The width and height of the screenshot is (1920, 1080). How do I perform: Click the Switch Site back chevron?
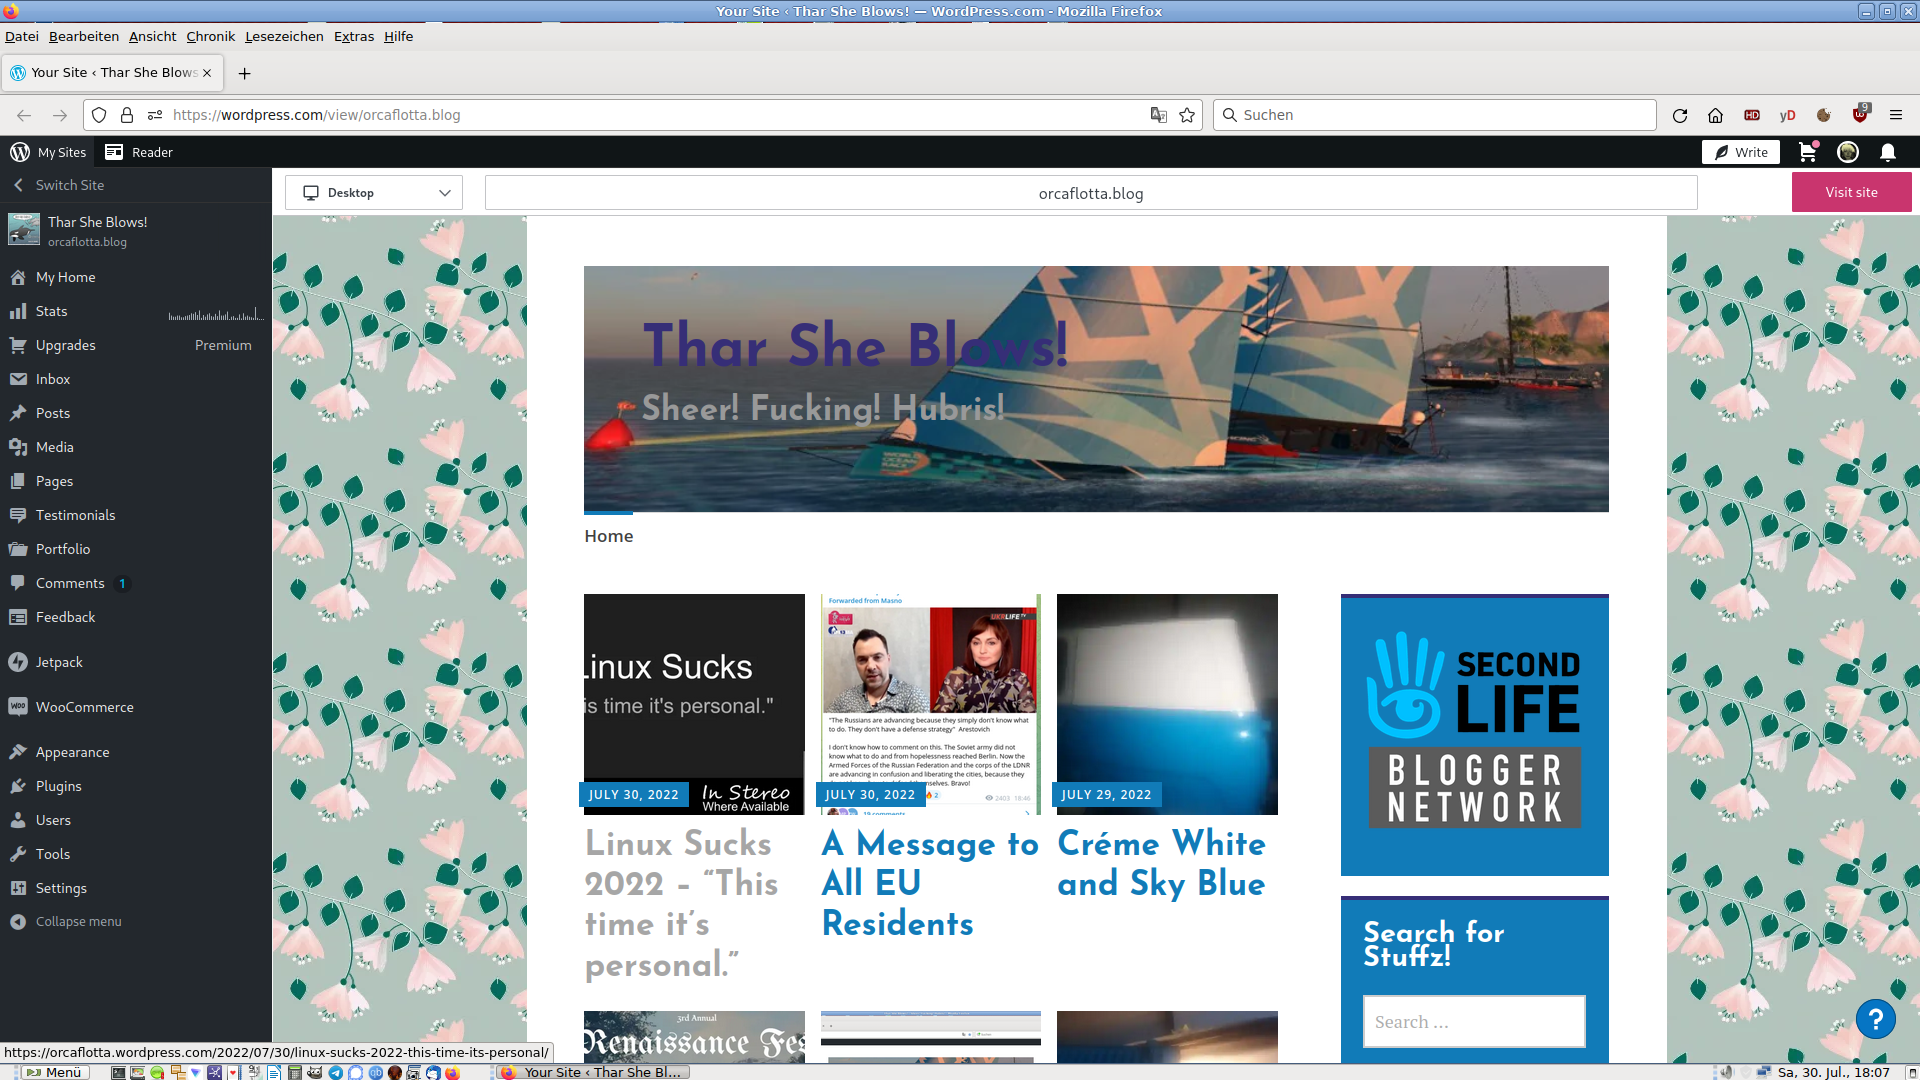pos(18,185)
